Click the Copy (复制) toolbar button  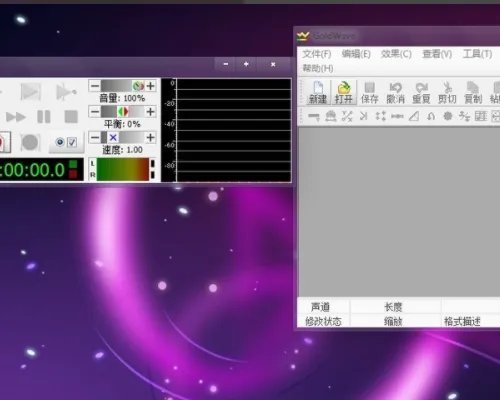(x=473, y=92)
